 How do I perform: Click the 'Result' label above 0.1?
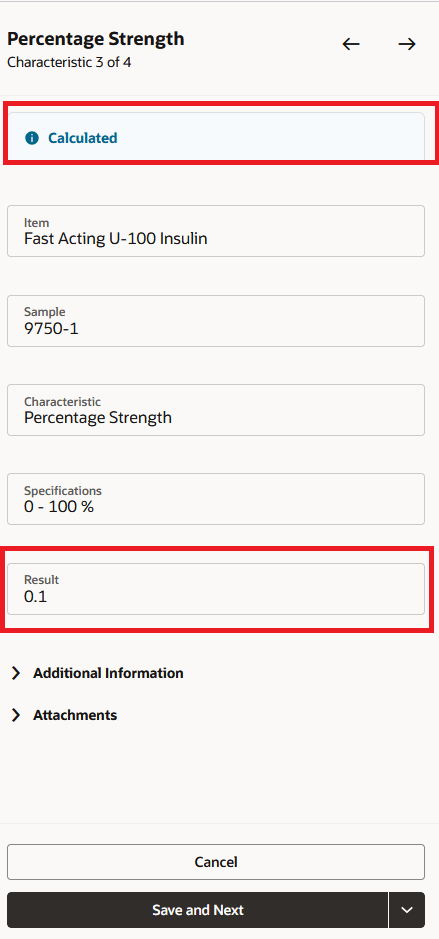pyautogui.click(x=41, y=580)
